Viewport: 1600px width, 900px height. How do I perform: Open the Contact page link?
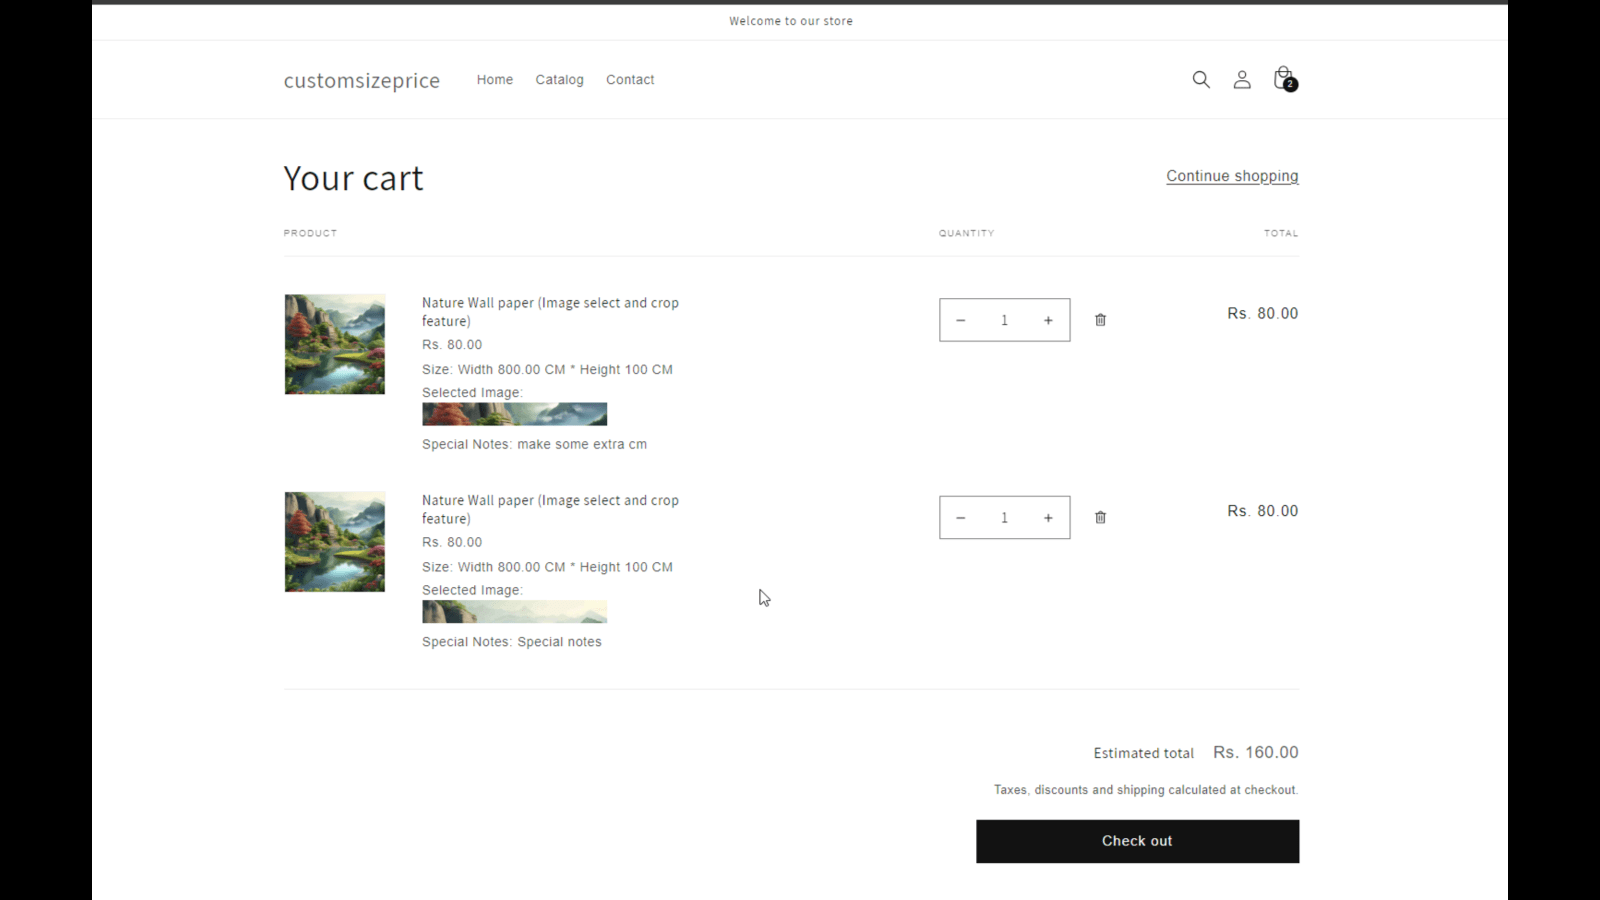point(629,79)
